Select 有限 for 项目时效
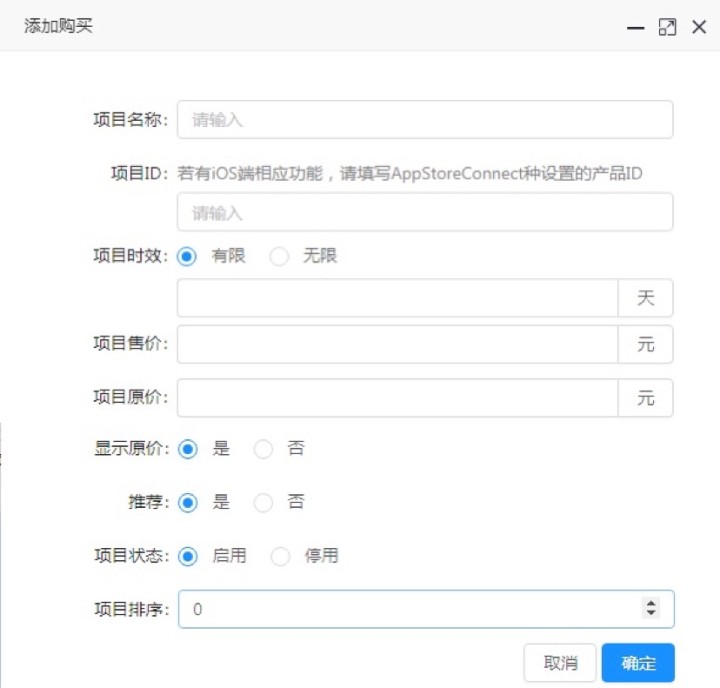720x688 pixels. [x=187, y=256]
